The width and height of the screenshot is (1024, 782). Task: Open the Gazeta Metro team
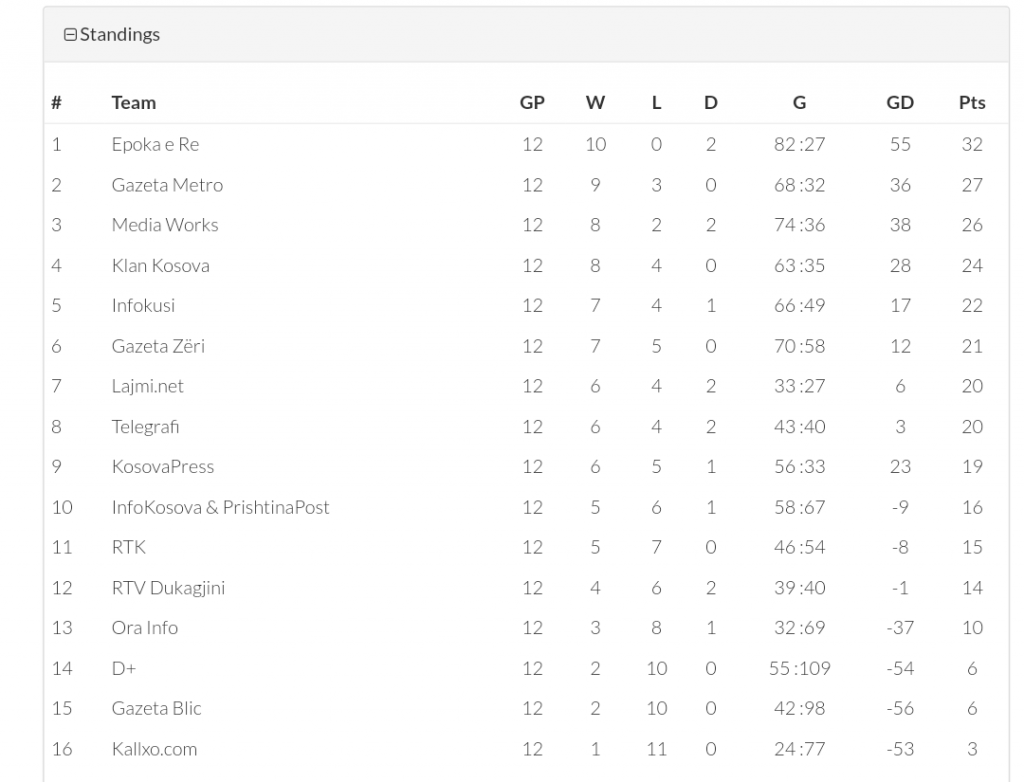click(x=167, y=185)
